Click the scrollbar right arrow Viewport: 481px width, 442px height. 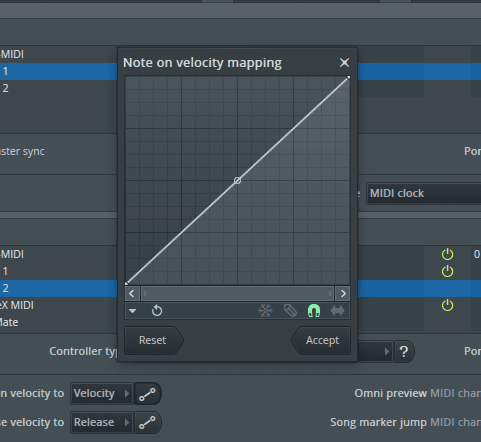pyautogui.click(x=343, y=294)
